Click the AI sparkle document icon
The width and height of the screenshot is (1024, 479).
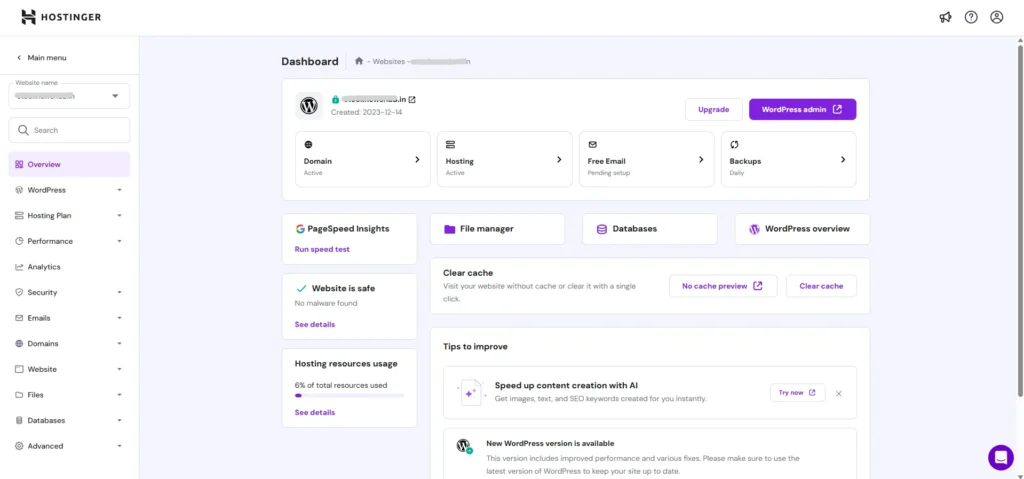pos(472,392)
